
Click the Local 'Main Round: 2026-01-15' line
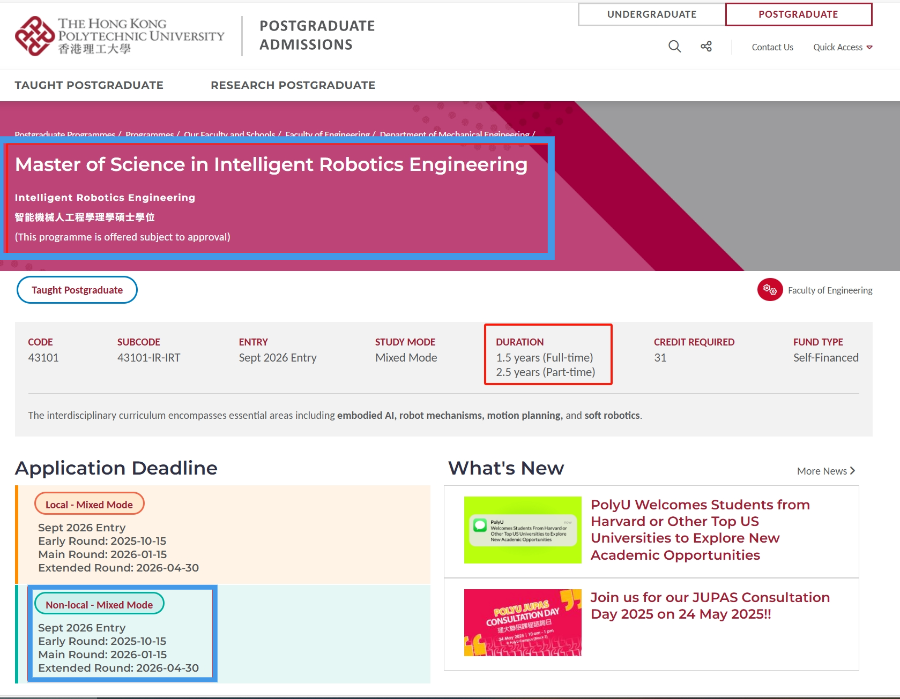click(x=102, y=554)
